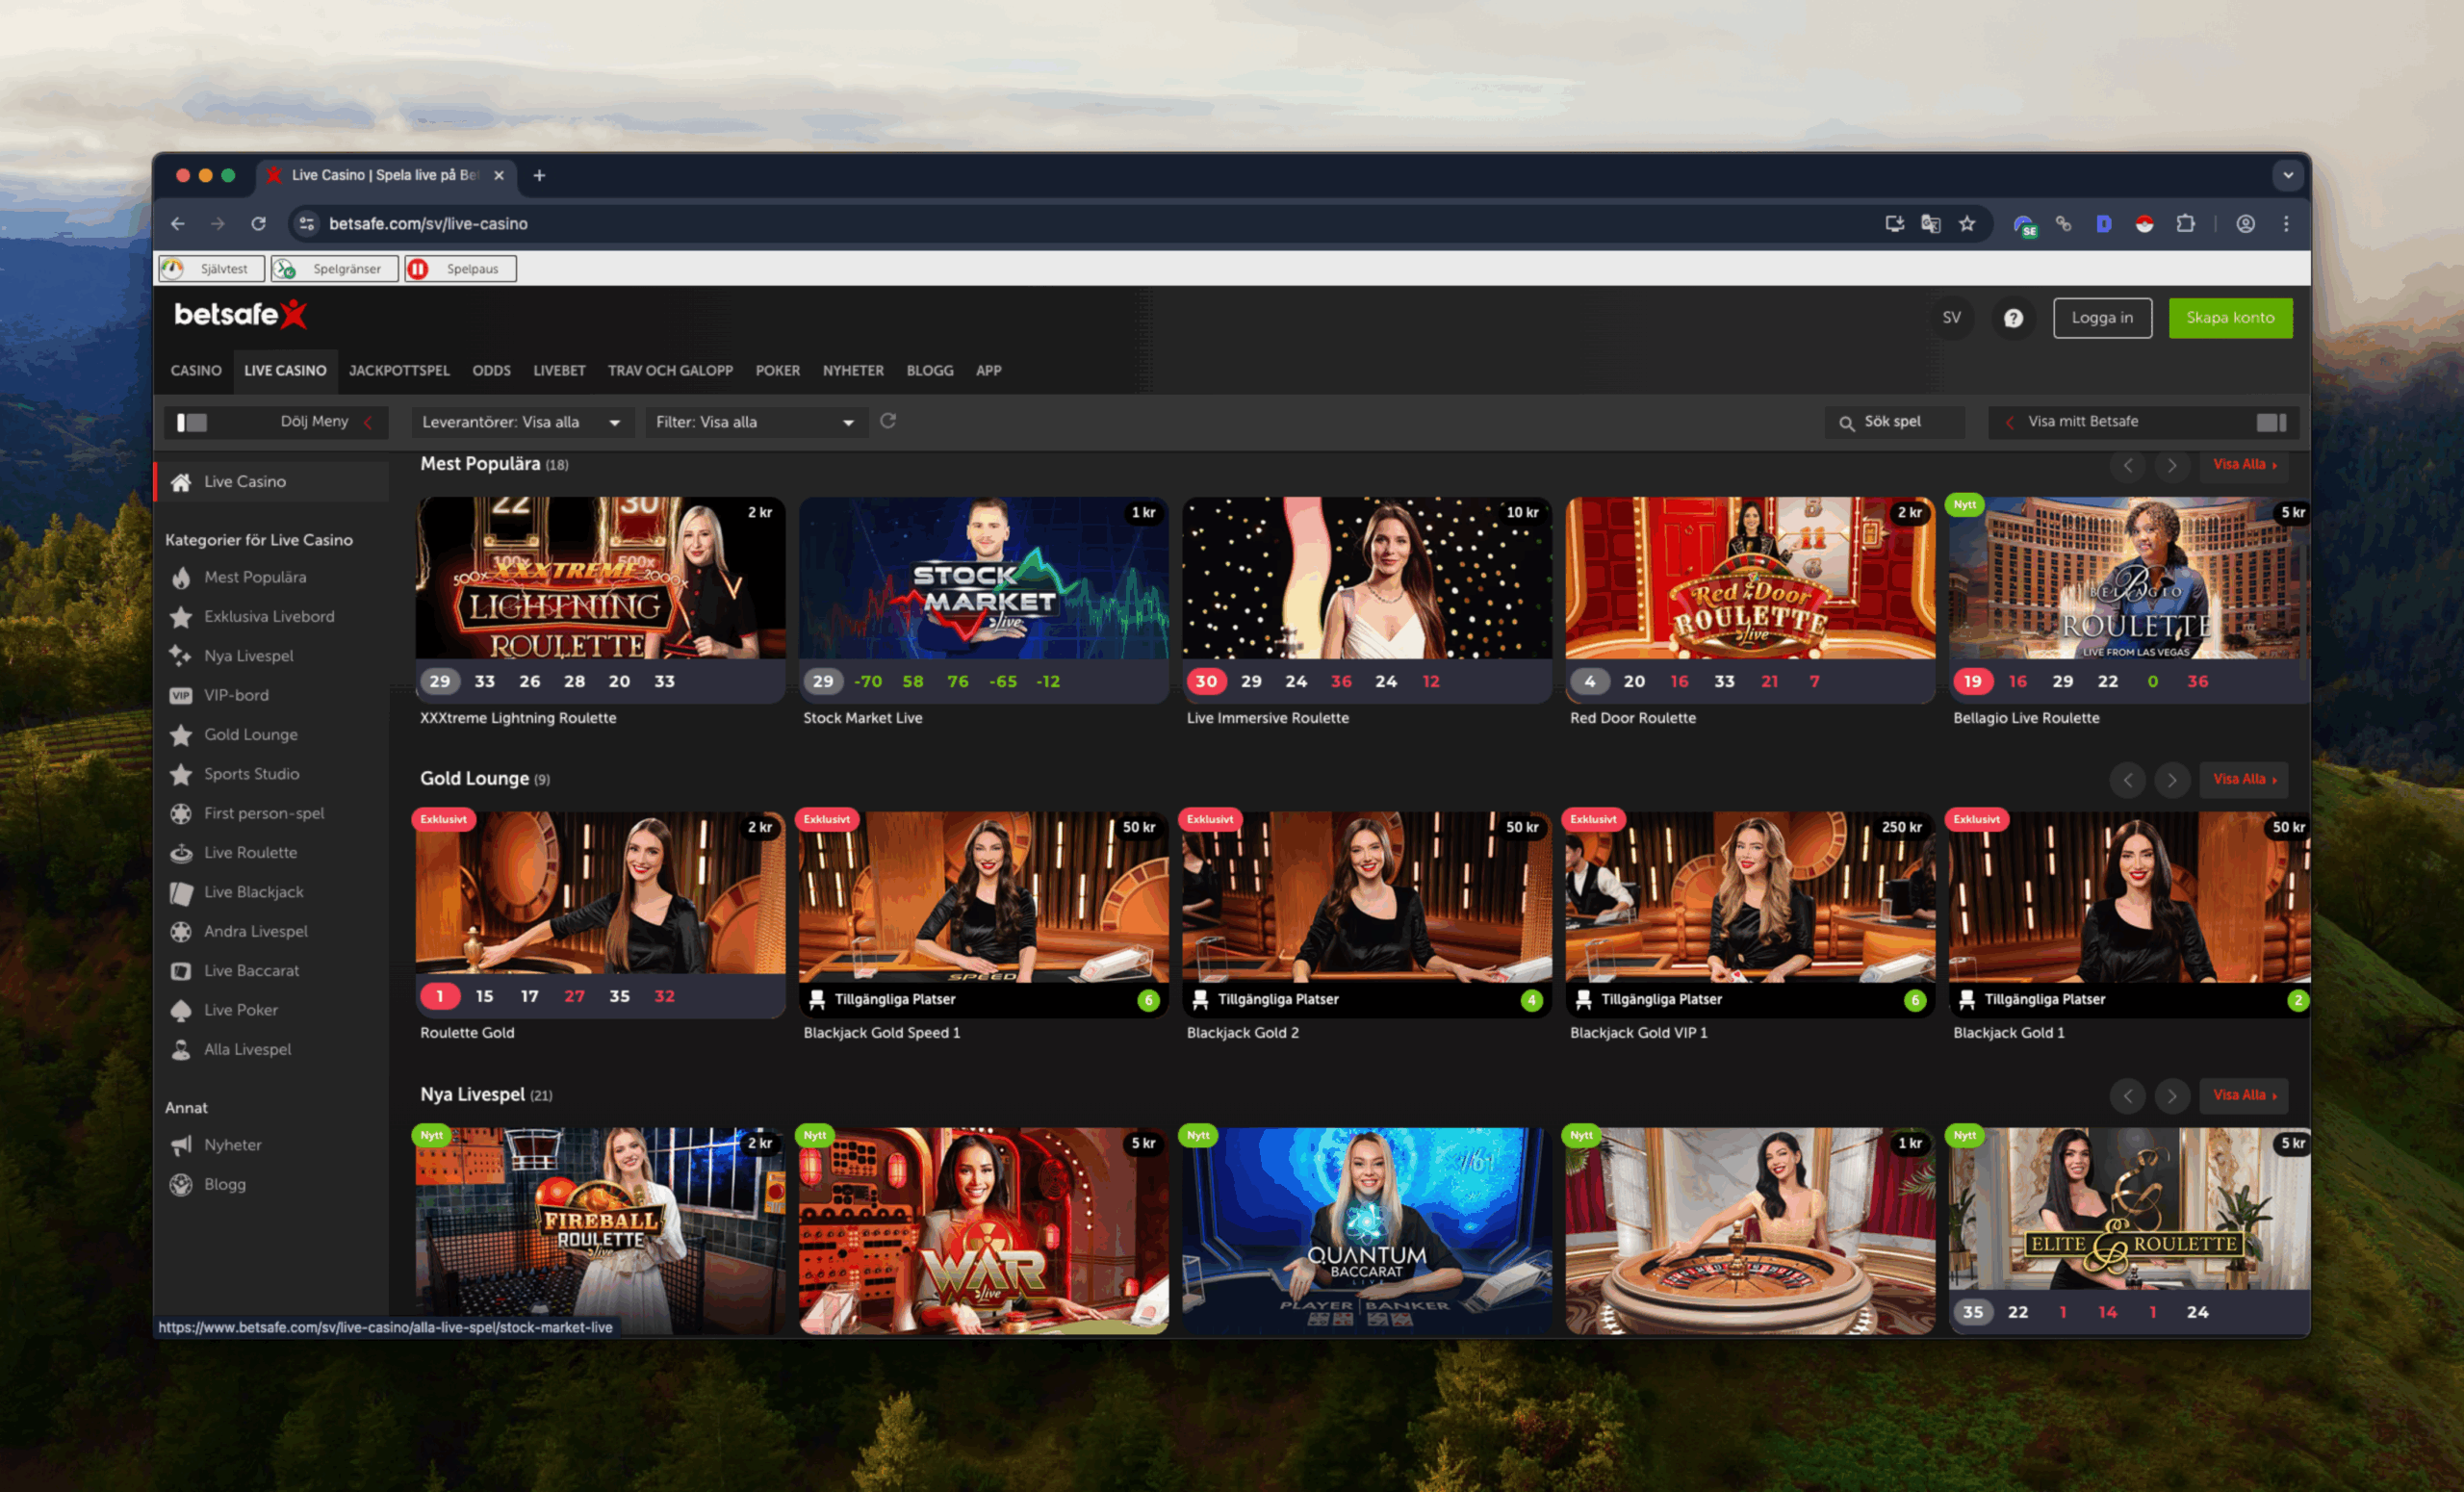Screen dimensions: 2464x1492
Task: Click the Betsafe logo
Action: coord(240,315)
